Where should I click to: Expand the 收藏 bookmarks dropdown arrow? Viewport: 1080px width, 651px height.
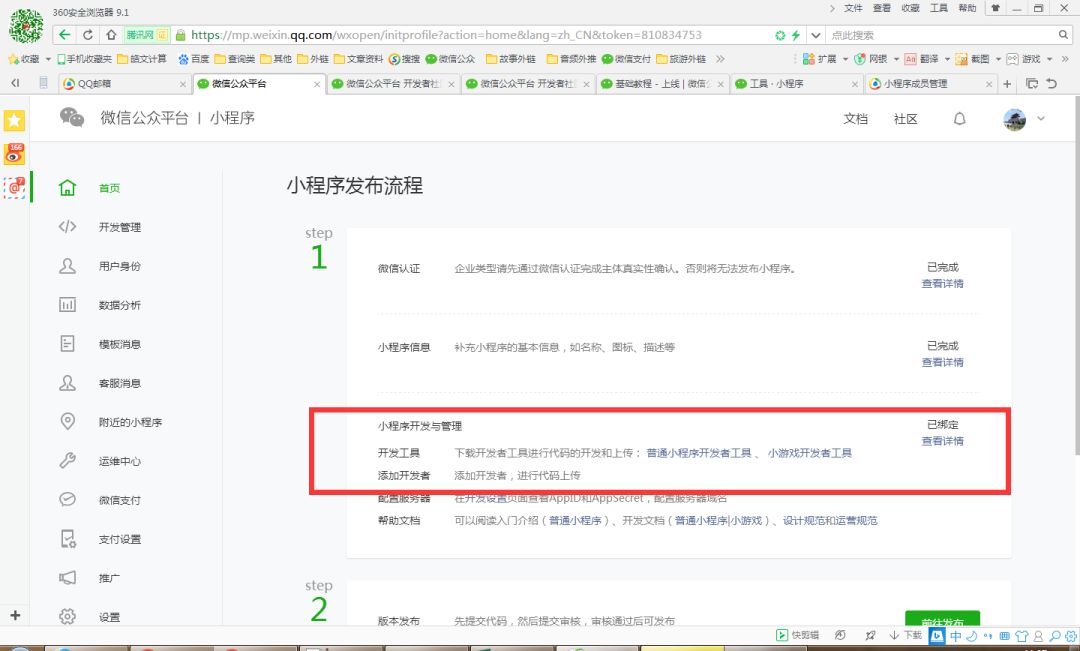[x=48, y=59]
